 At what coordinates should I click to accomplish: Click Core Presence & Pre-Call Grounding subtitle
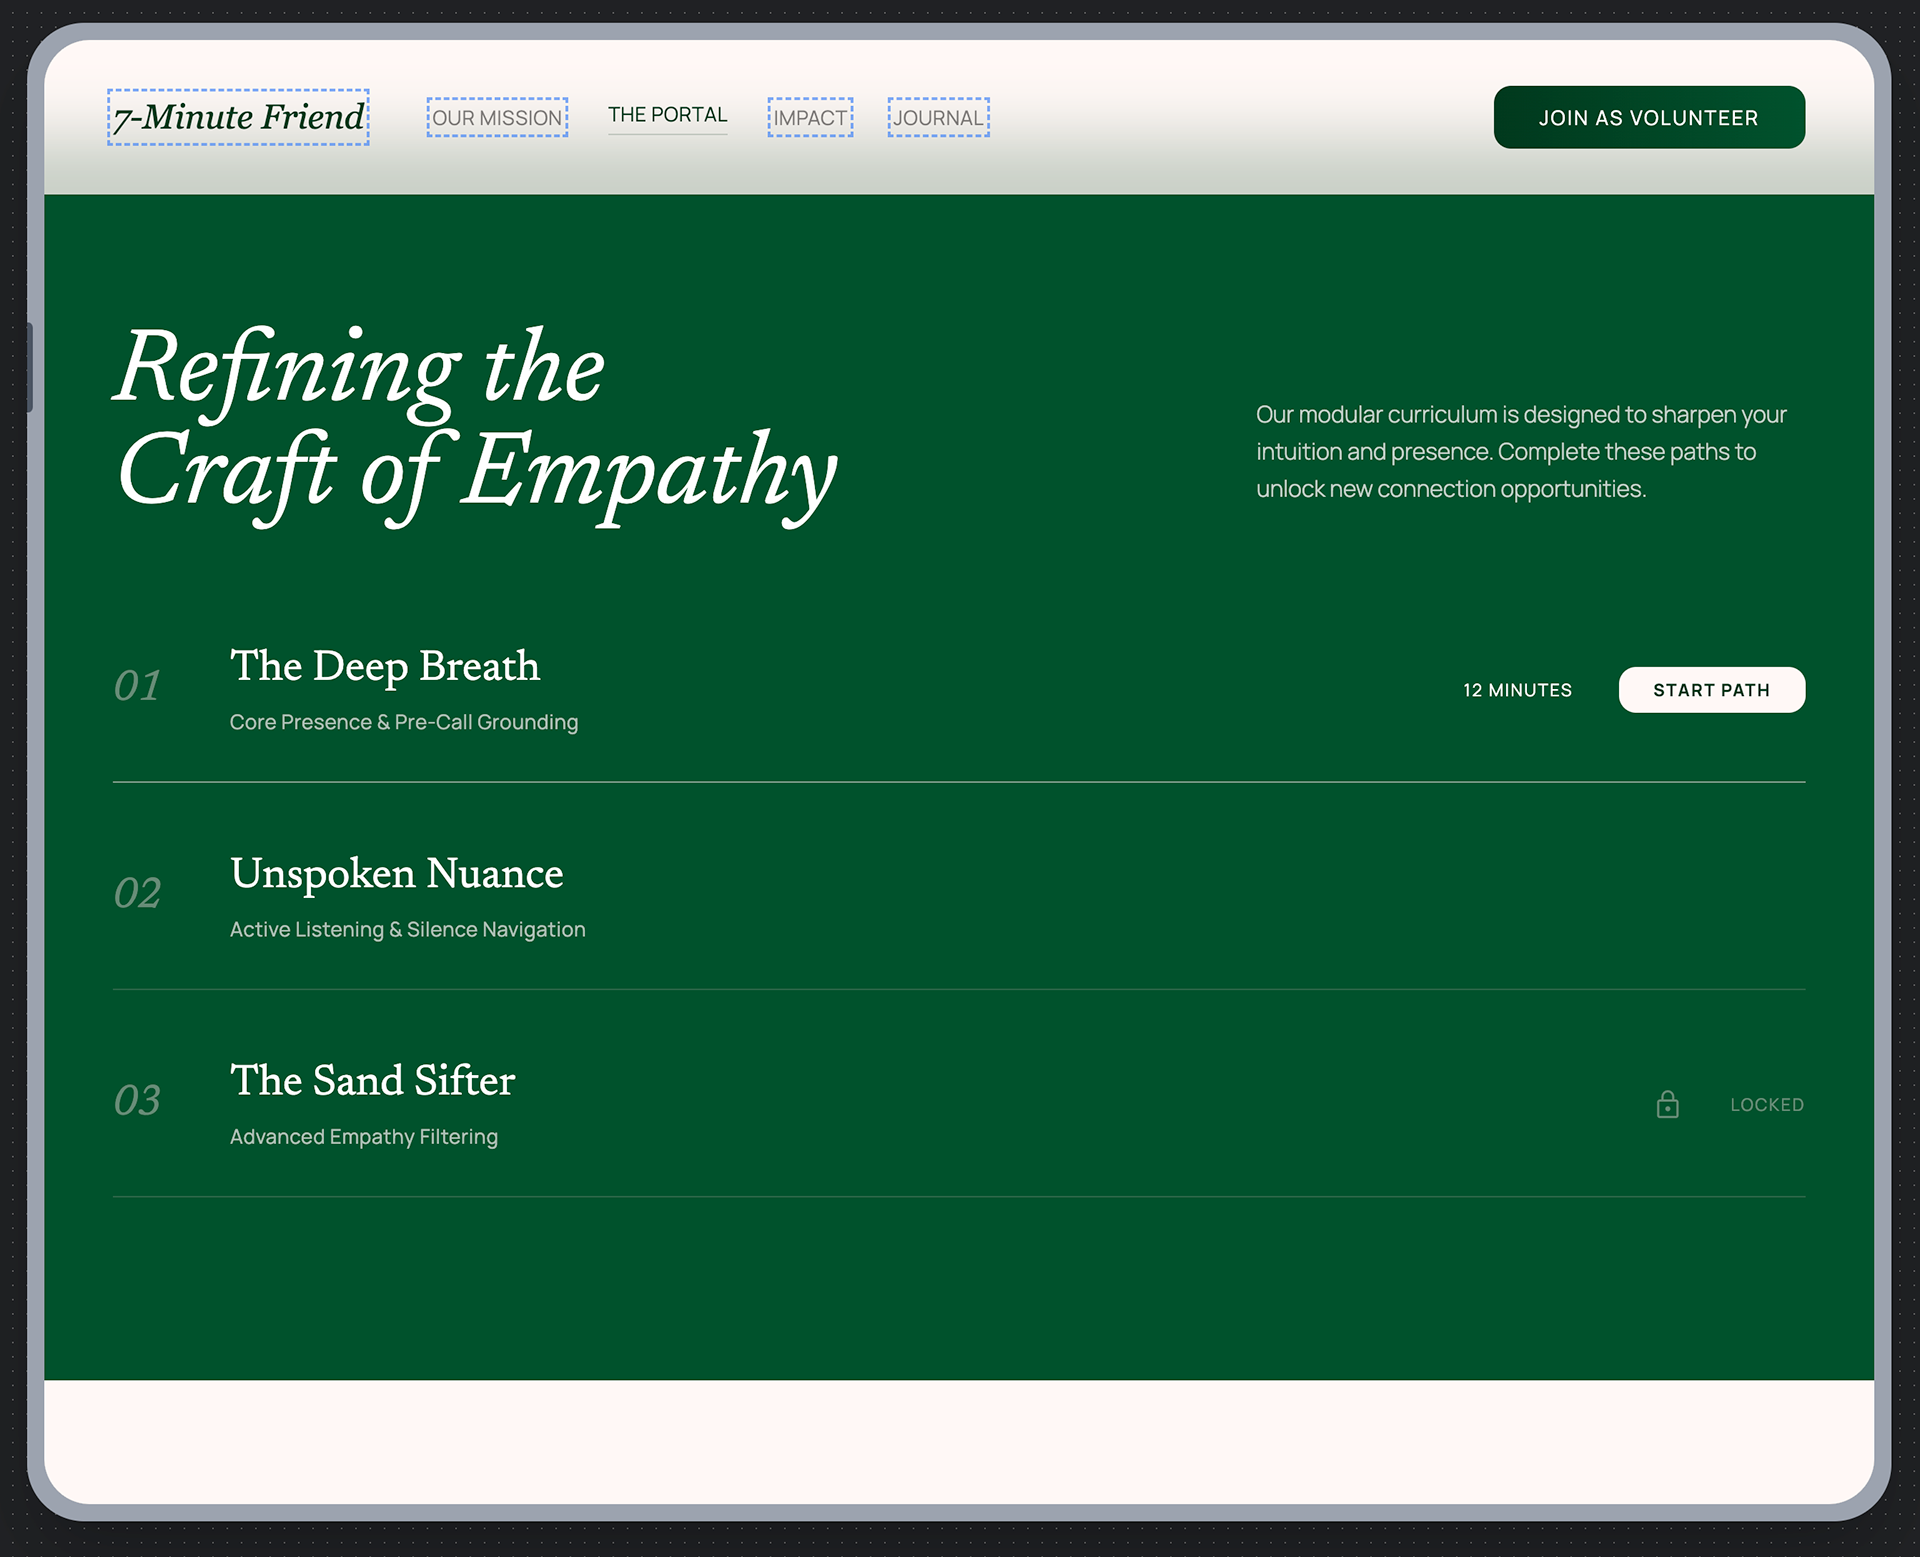click(404, 722)
